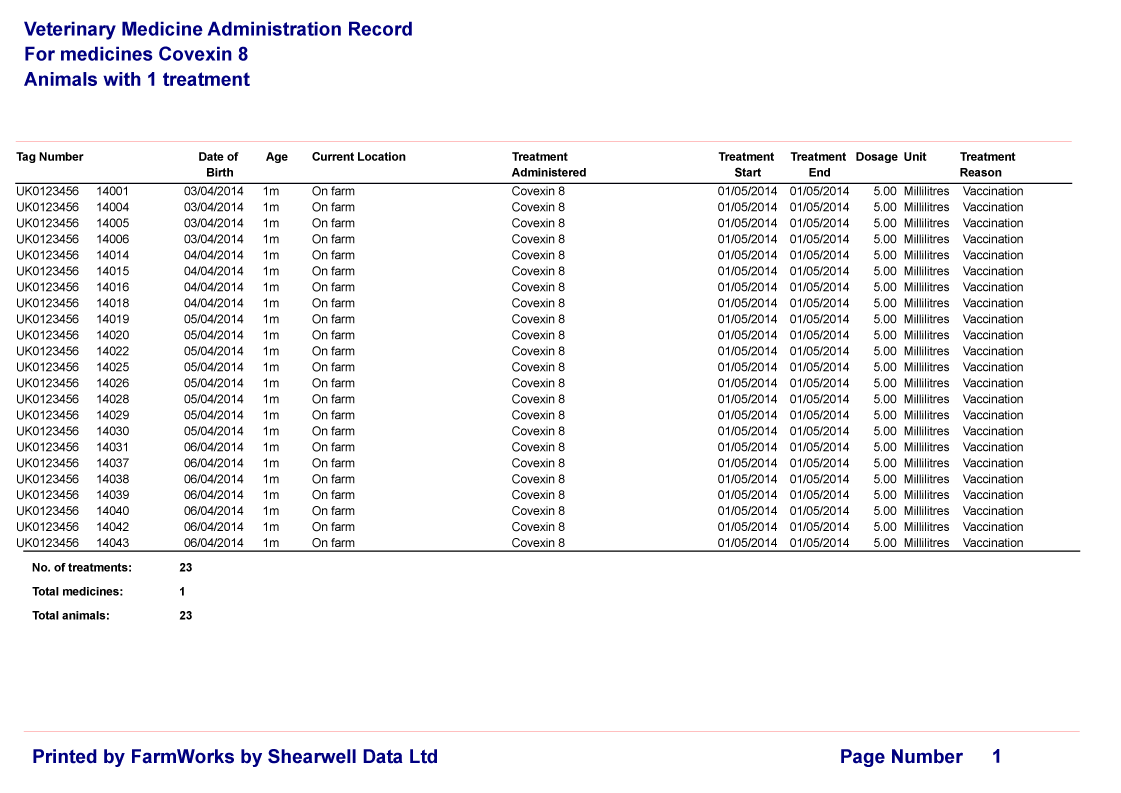Click the Current Location column header
Image resolution: width=1121 pixels, height=793 pixels.
coord(358,157)
